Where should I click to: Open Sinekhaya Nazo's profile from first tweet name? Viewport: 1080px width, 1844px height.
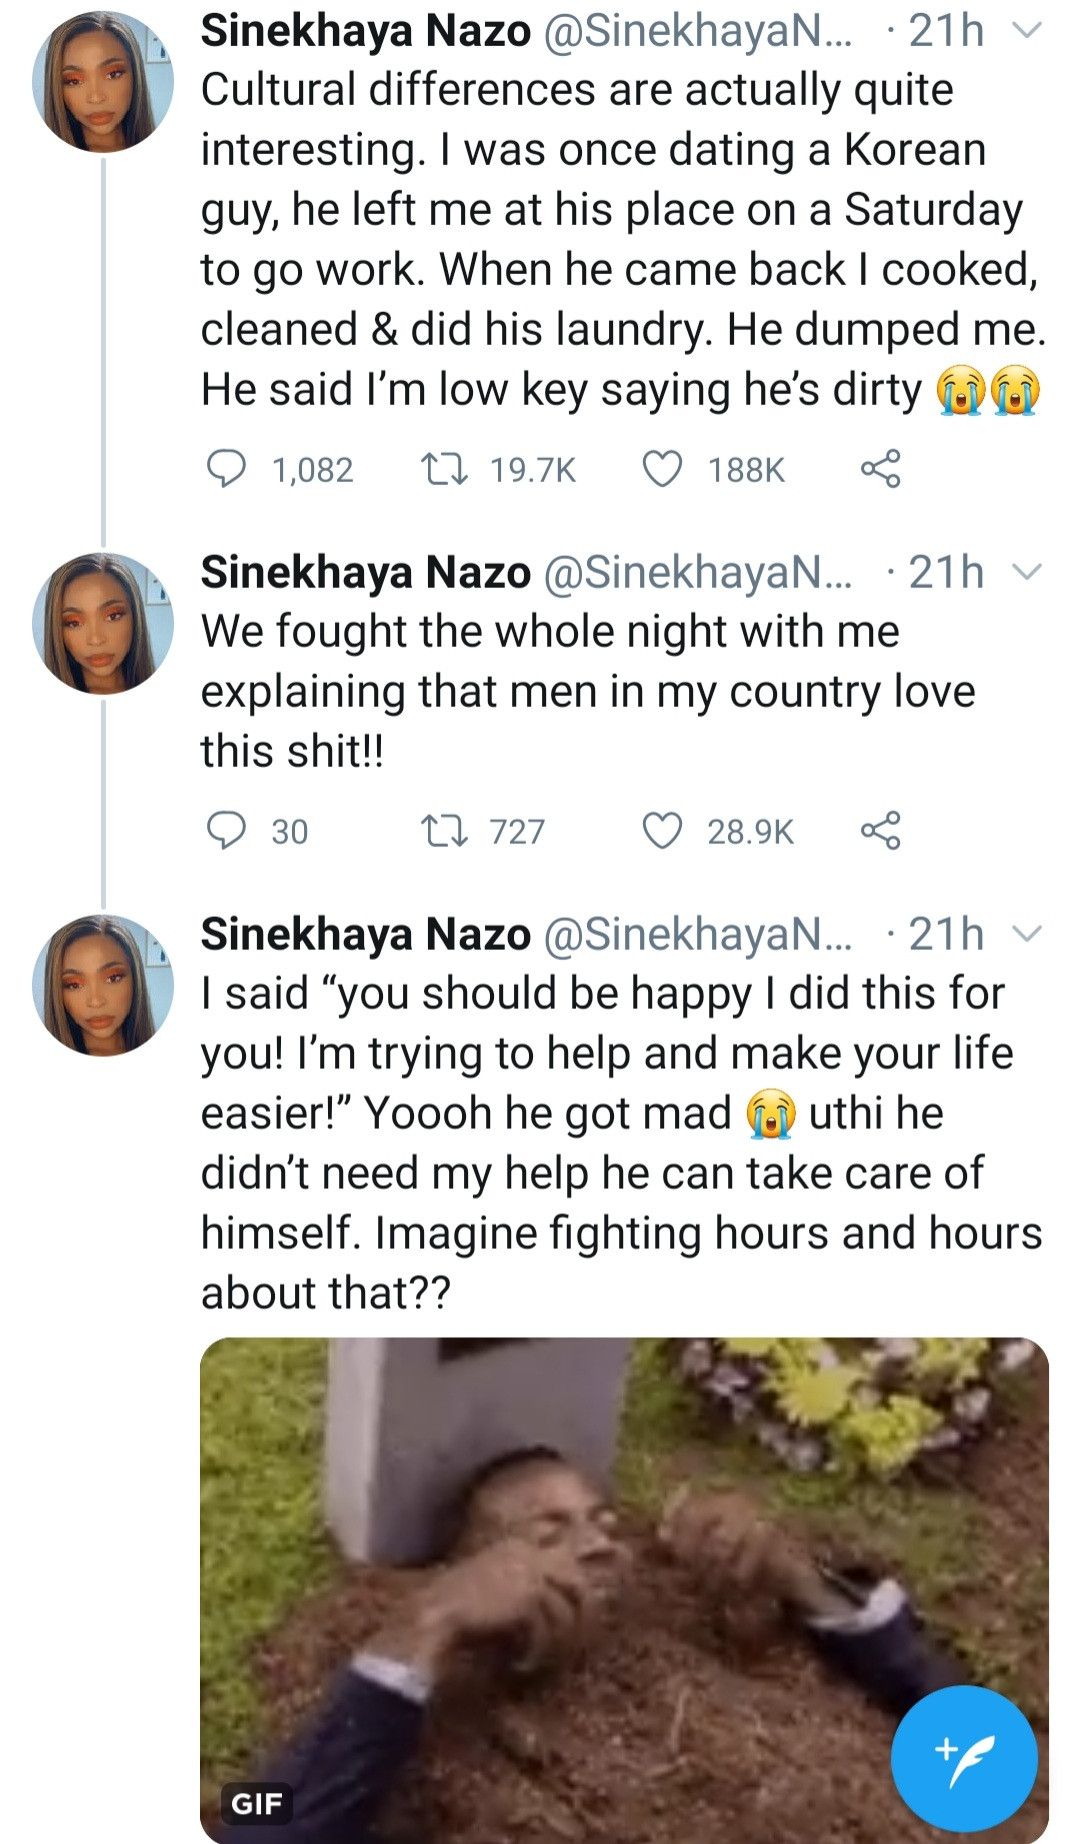coord(366,32)
